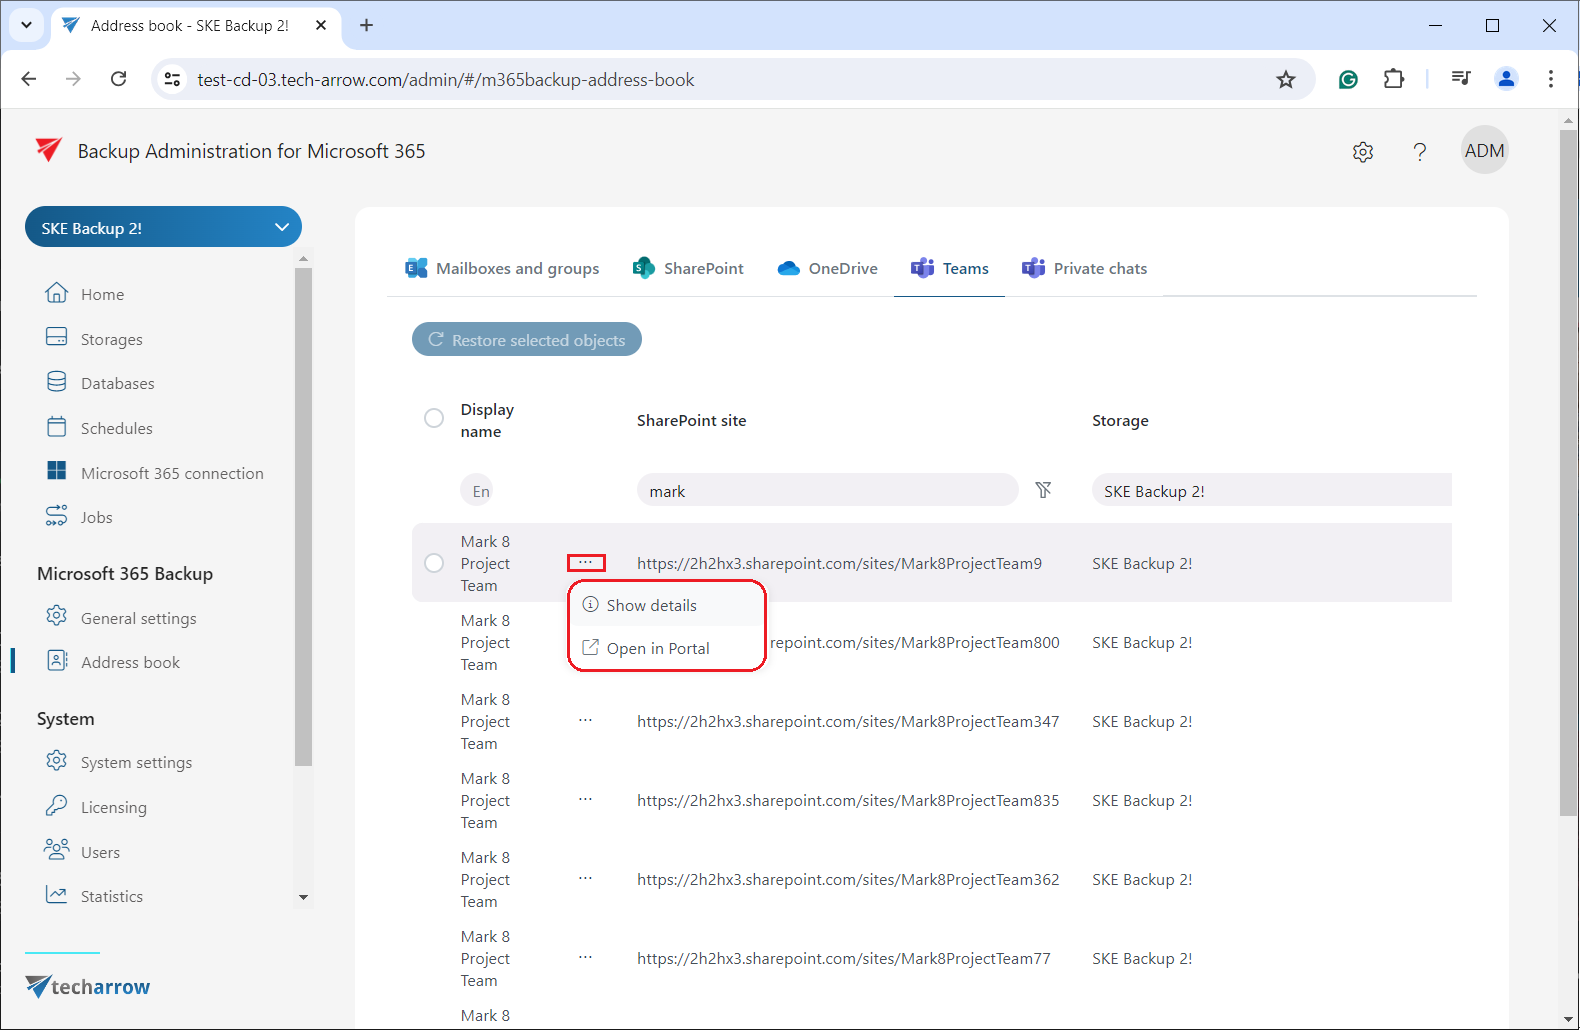Bookmark this page with the star icon
The width and height of the screenshot is (1580, 1030).
tap(1285, 80)
